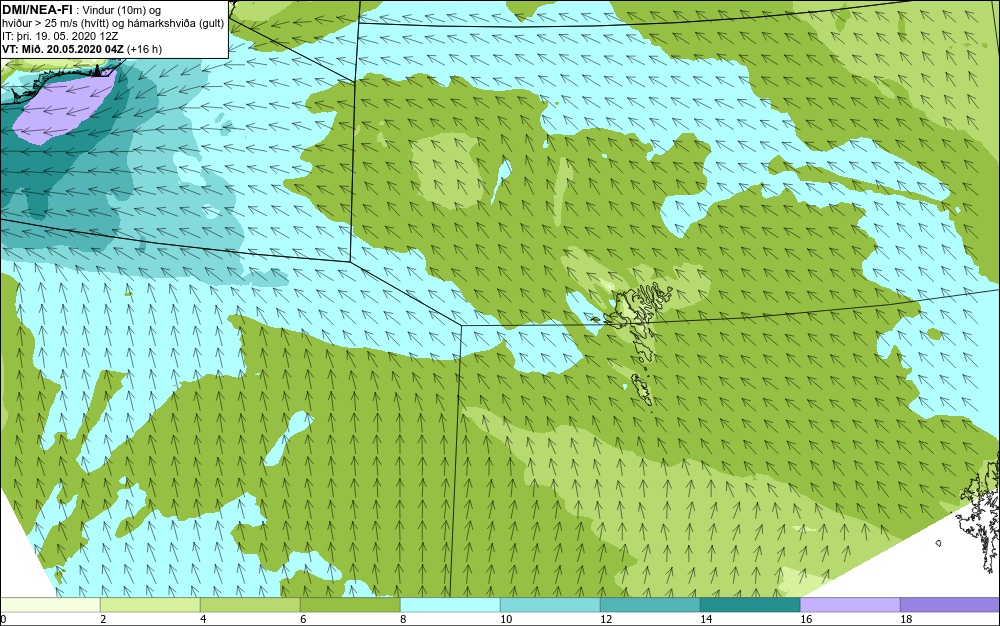Click the 12–14 m/s teal legend swatch
The image size is (1000, 626).
(x=650, y=605)
